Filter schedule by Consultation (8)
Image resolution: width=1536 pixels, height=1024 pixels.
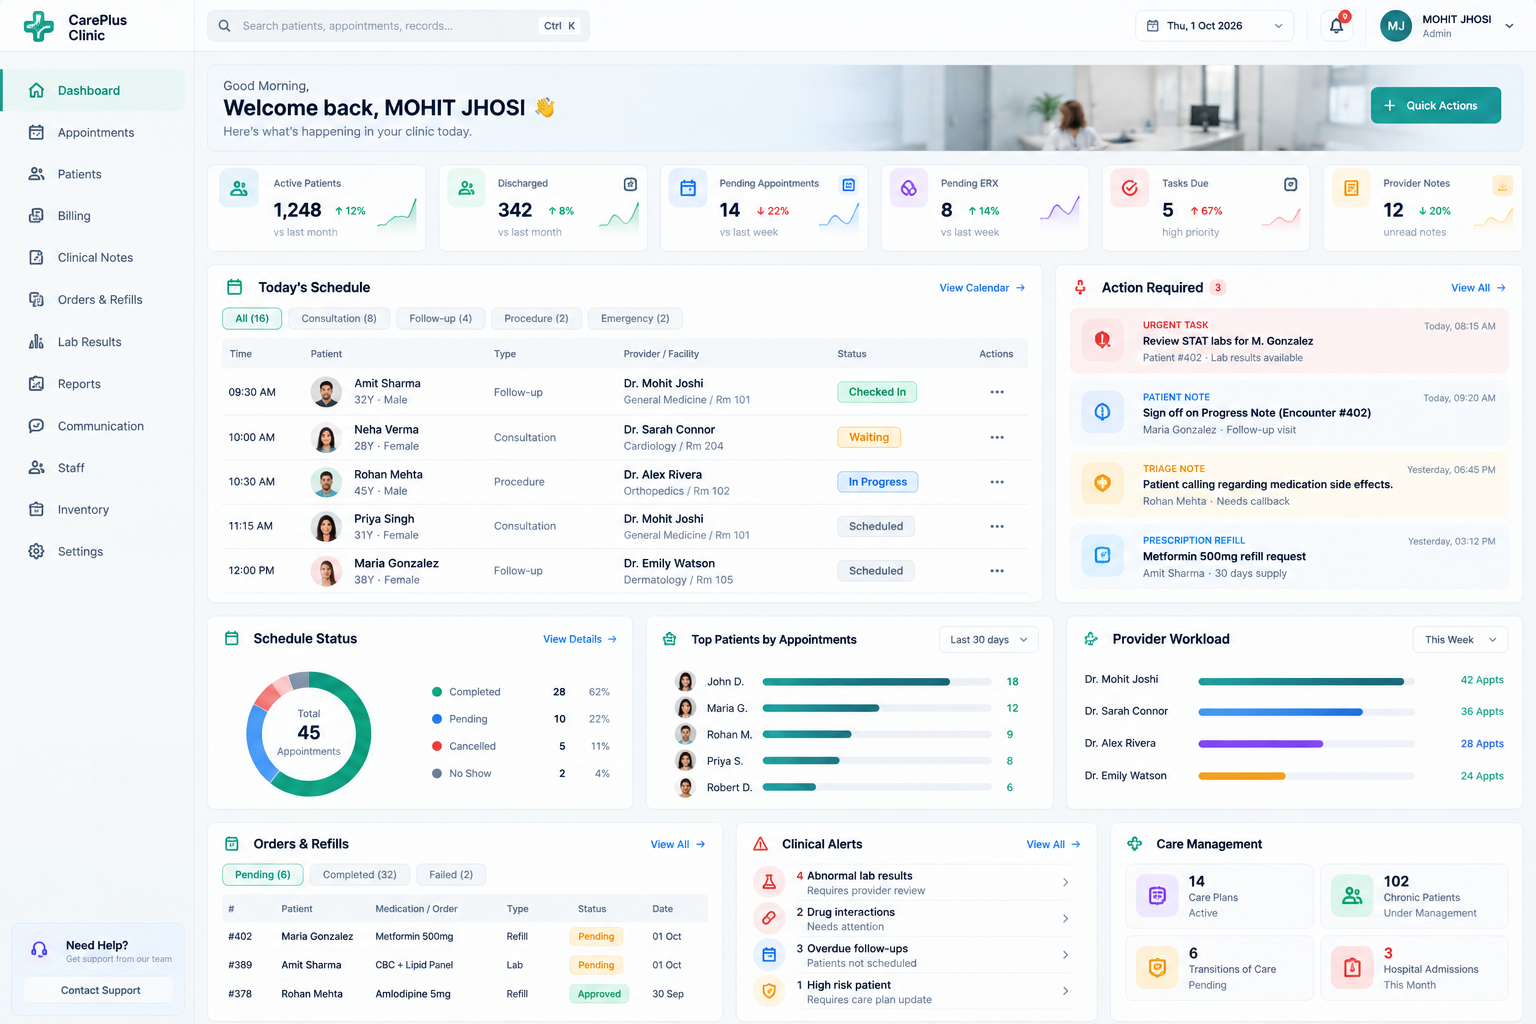pyautogui.click(x=339, y=319)
